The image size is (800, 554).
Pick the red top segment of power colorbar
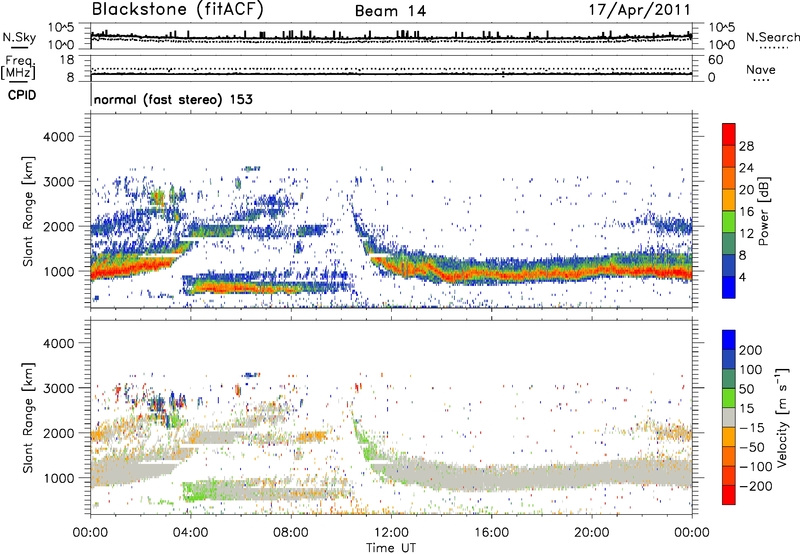[729, 134]
